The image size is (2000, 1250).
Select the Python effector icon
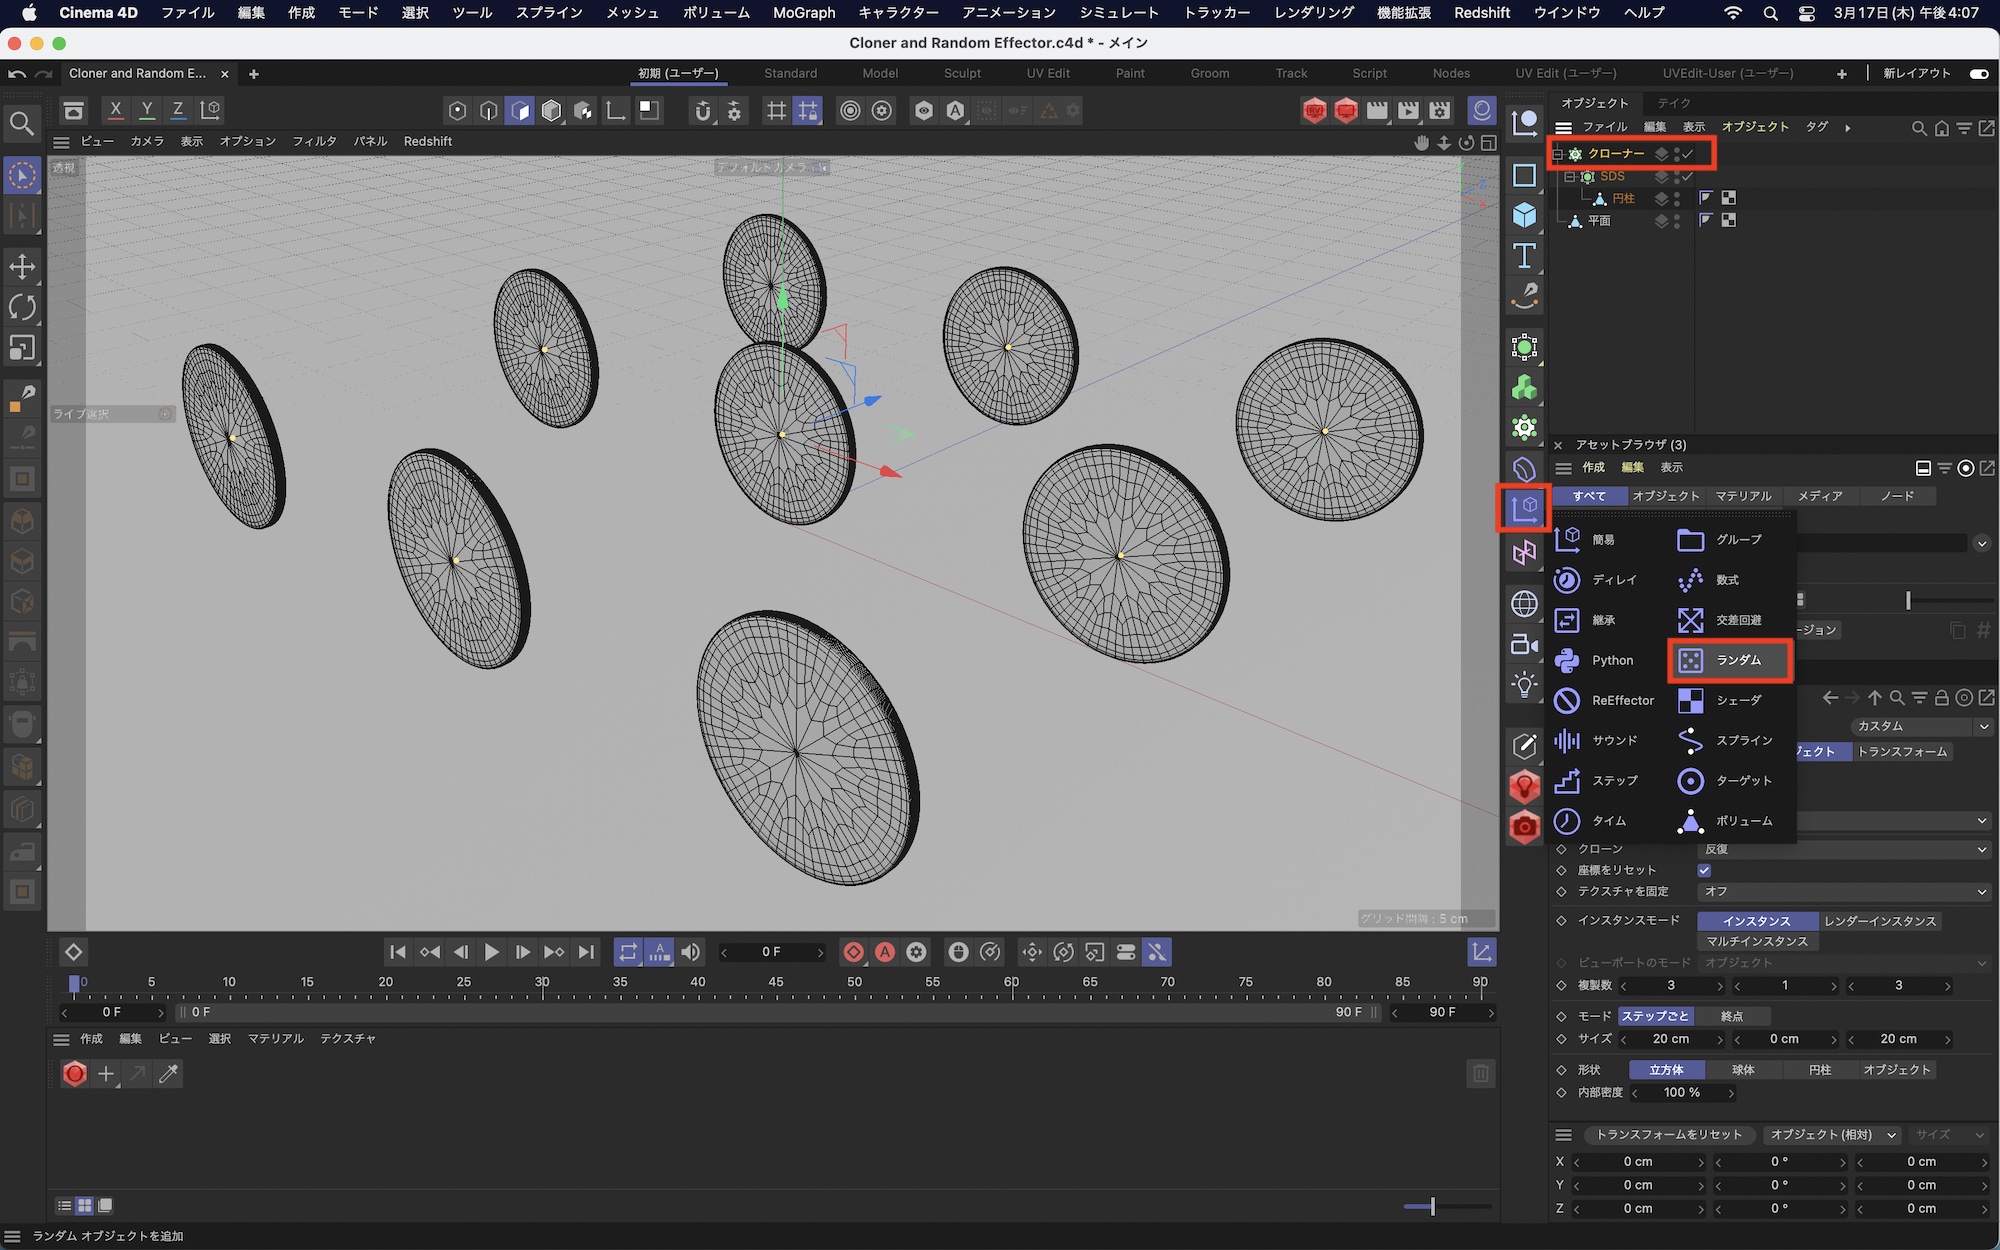tap(1567, 660)
